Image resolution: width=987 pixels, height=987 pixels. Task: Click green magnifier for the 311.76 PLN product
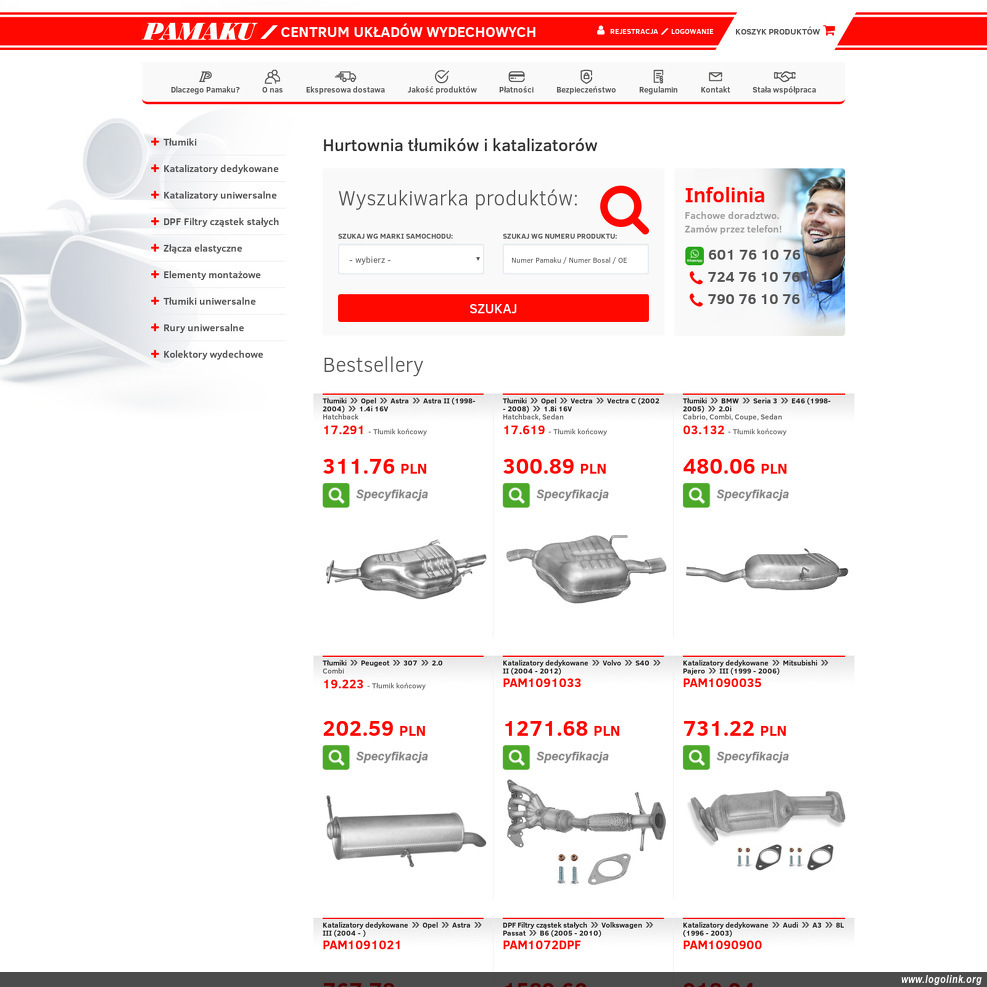pos(336,495)
